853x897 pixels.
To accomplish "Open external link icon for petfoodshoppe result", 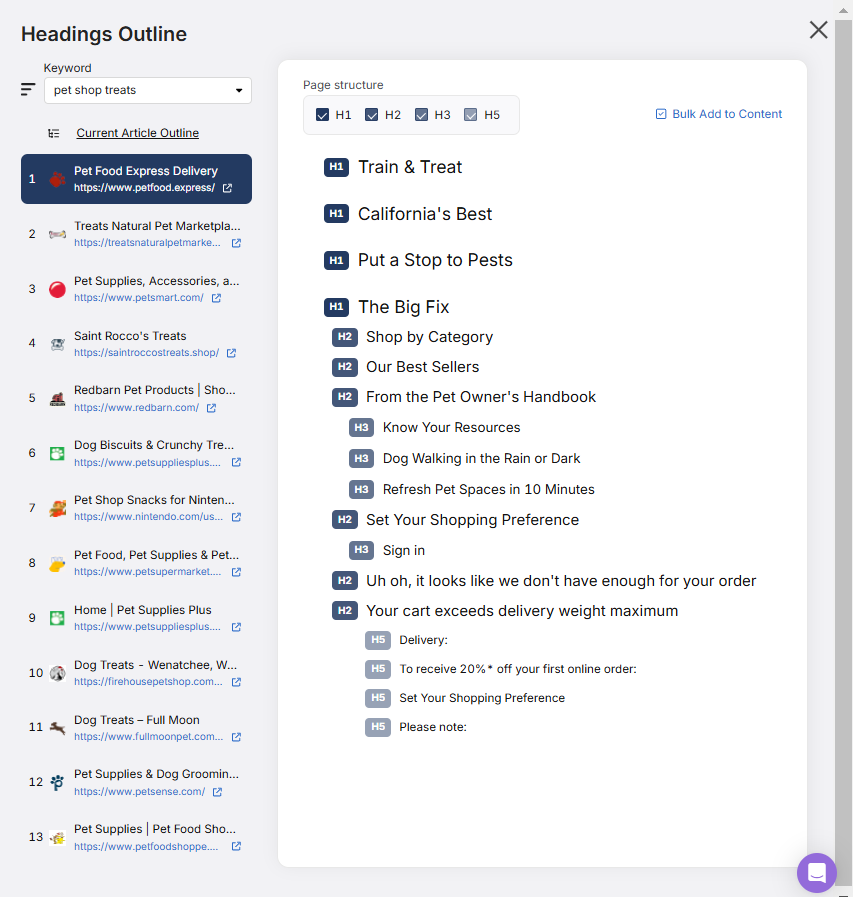I will [x=236, y=846].
